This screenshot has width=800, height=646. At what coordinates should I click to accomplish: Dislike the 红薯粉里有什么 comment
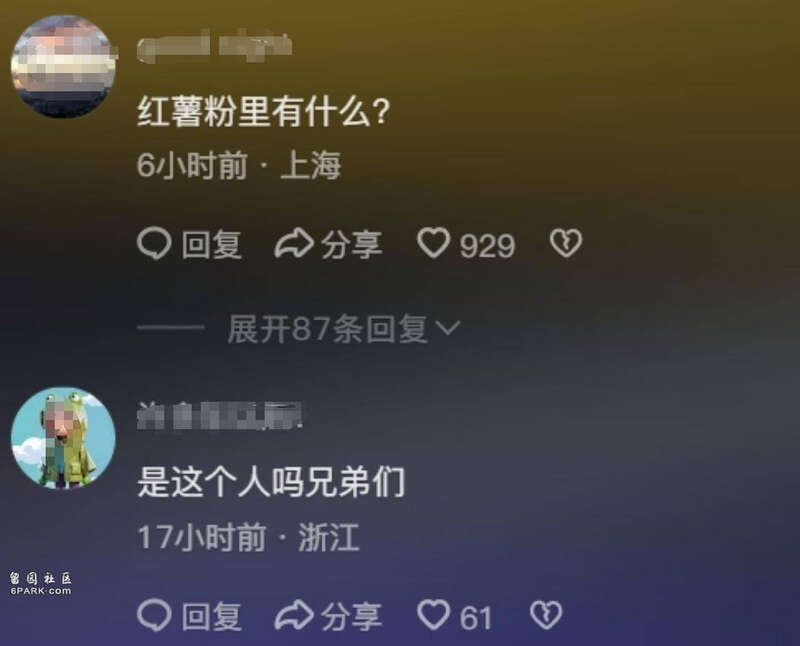[566, 243]
